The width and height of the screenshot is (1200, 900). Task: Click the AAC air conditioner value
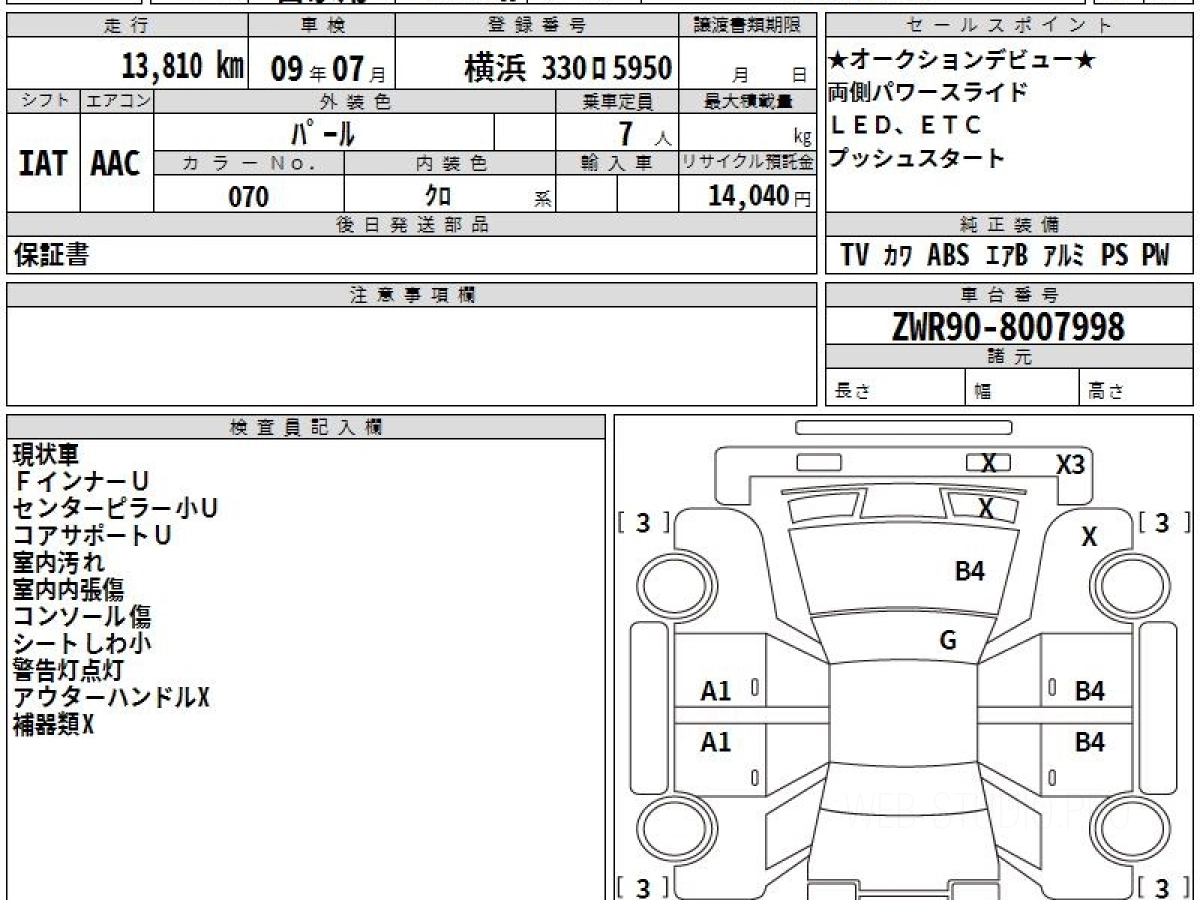pos(116,163)
